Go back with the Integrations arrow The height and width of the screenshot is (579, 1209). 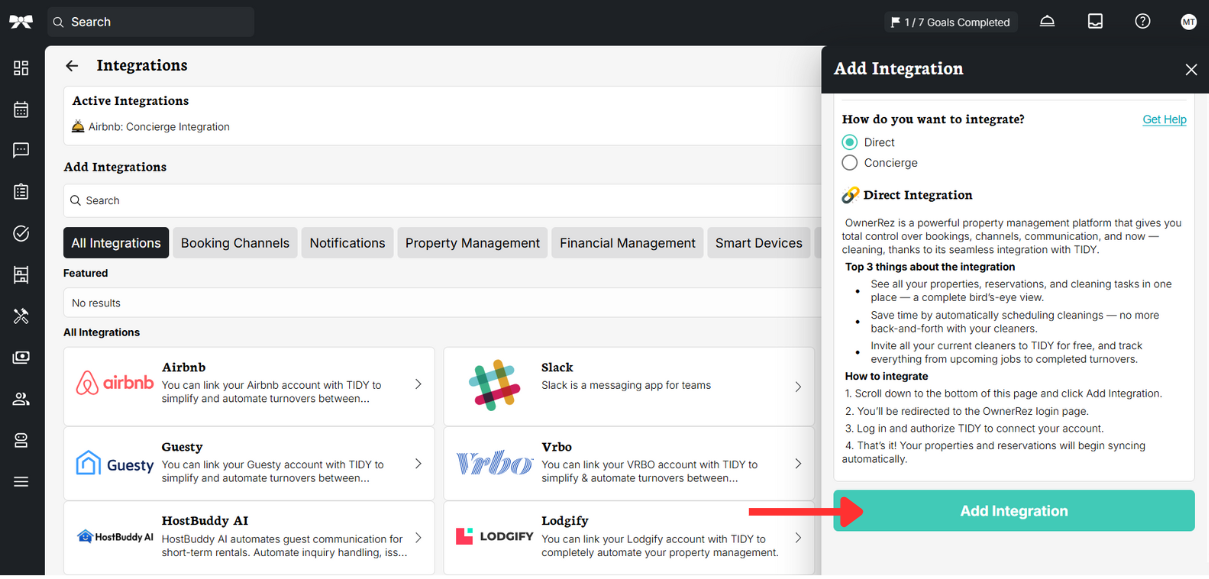click(x=72, y=66)
